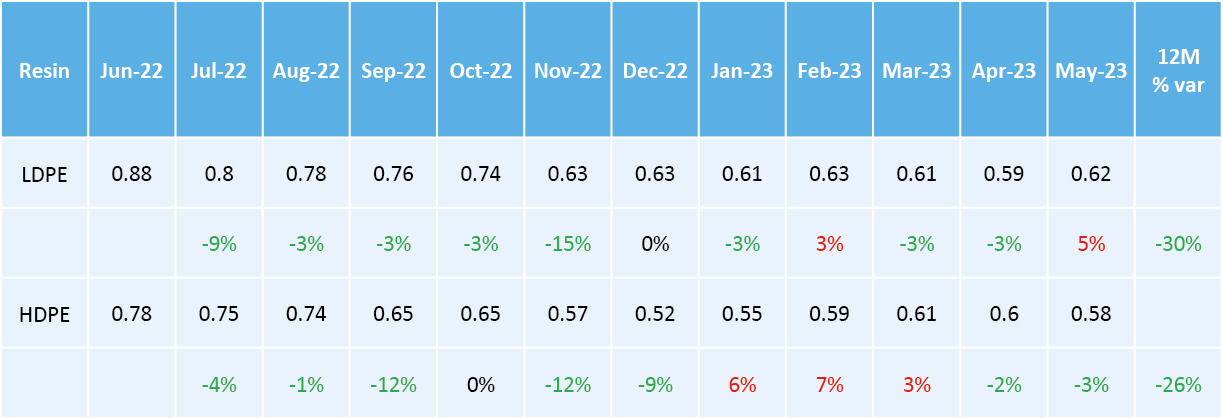
Task: Click the LDPE -15% change in Nov-22
Action: click(x=568, y=244)
